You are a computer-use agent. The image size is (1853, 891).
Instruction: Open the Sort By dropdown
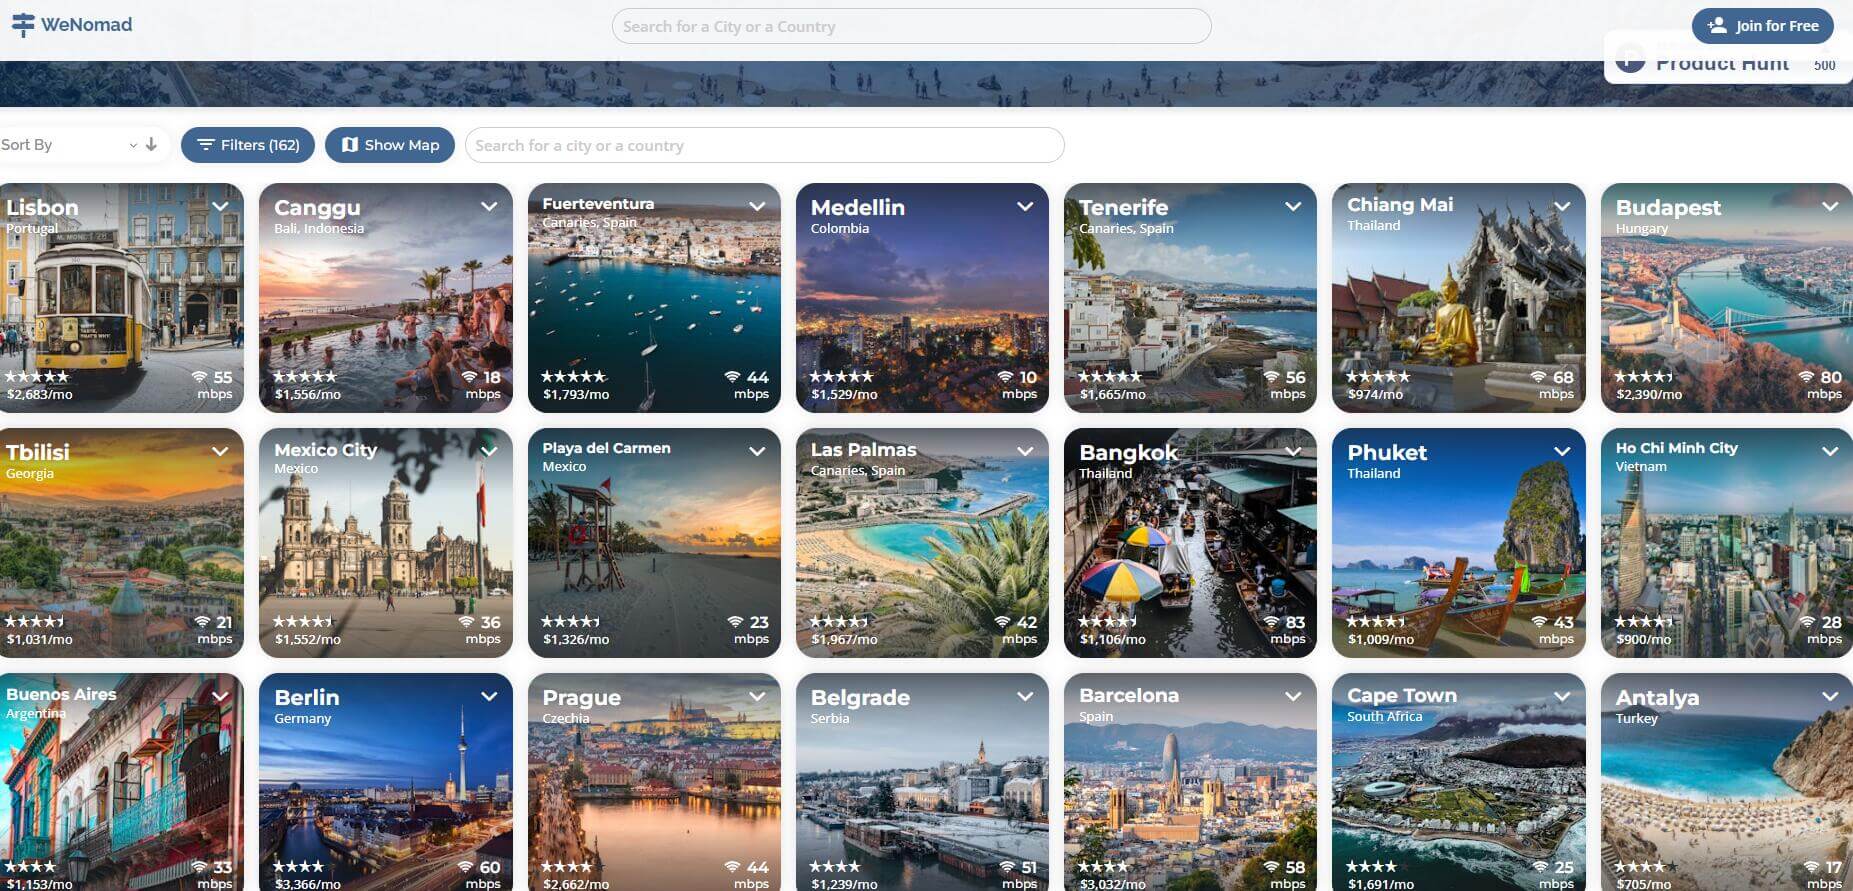(68, 145)
